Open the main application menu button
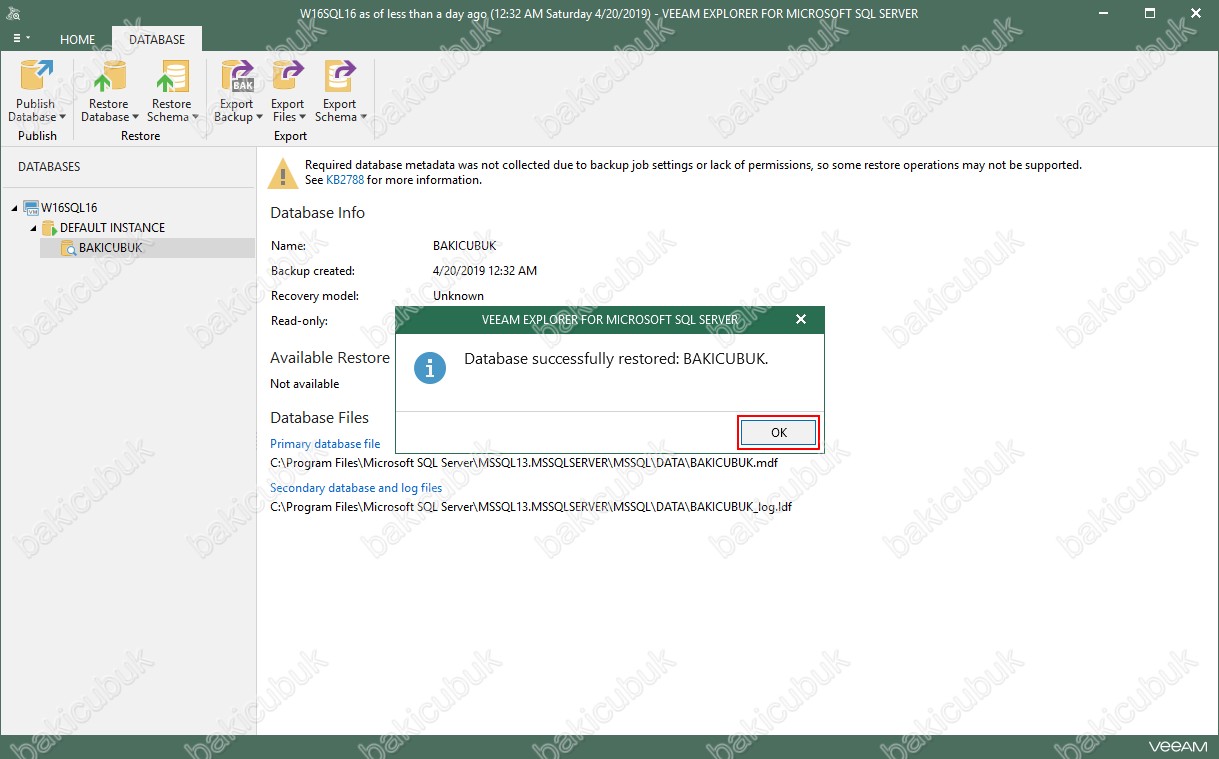Viewport: 1219px width, 759px height. (21, 40)
